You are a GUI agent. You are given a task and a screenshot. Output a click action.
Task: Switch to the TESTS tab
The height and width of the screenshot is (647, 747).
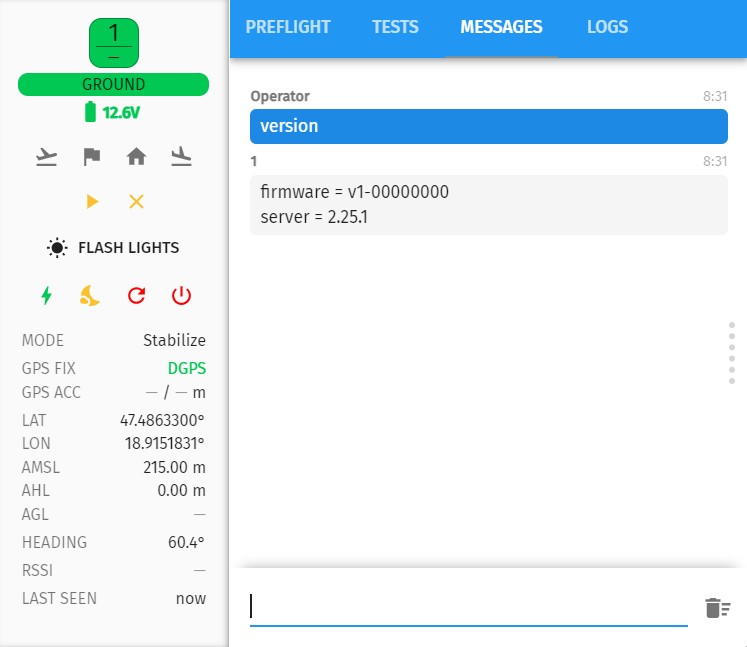[x=395, y=27]
